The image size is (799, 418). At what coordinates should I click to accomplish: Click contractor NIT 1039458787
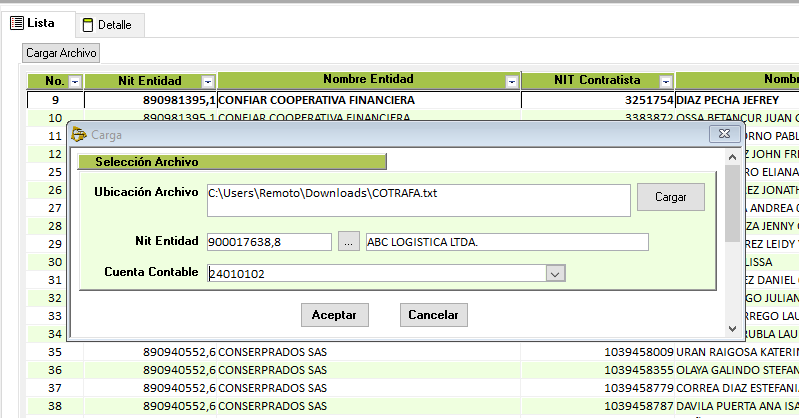639,406
